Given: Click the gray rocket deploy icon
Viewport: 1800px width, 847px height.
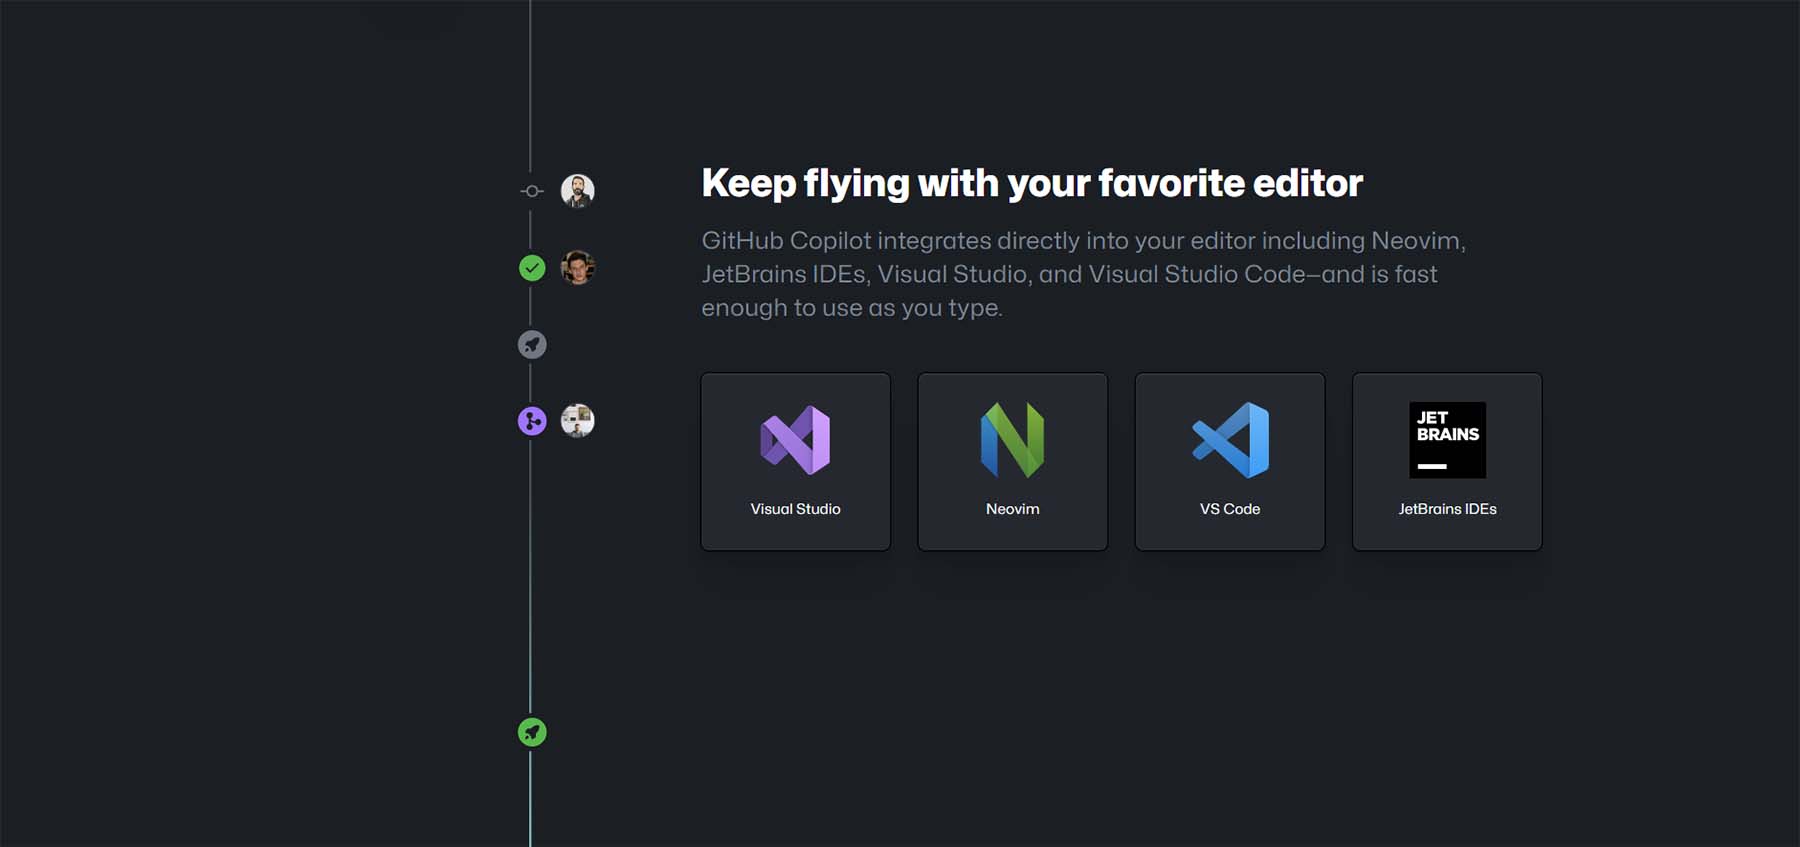Looking at the screenshot, I should [532, 345].
